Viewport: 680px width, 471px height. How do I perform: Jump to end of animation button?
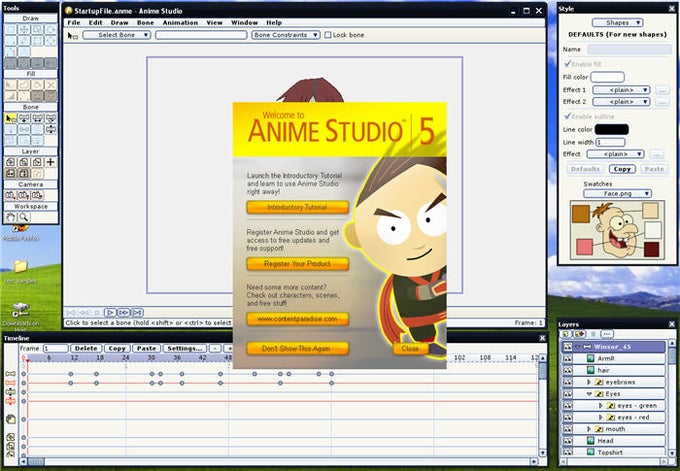(137, 312)
